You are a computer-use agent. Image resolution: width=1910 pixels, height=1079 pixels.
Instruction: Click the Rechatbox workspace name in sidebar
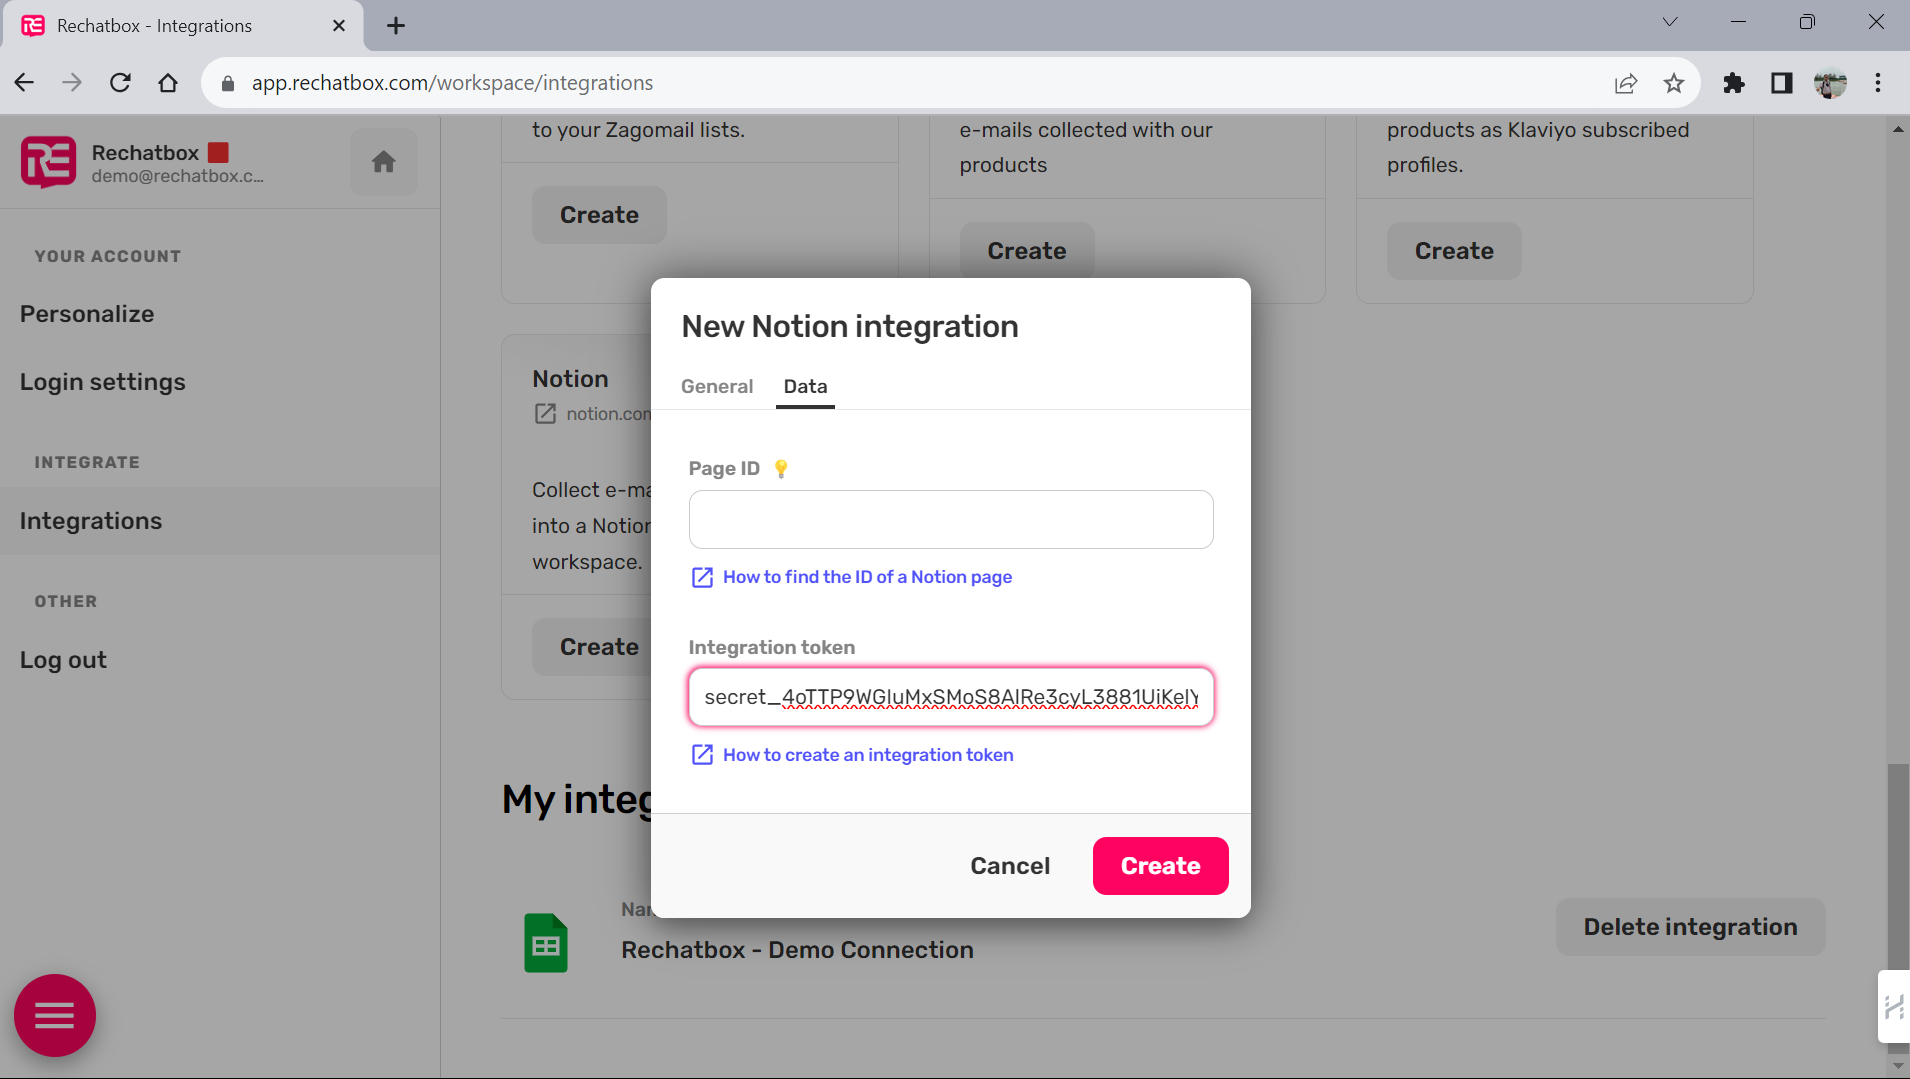point(145,152)
